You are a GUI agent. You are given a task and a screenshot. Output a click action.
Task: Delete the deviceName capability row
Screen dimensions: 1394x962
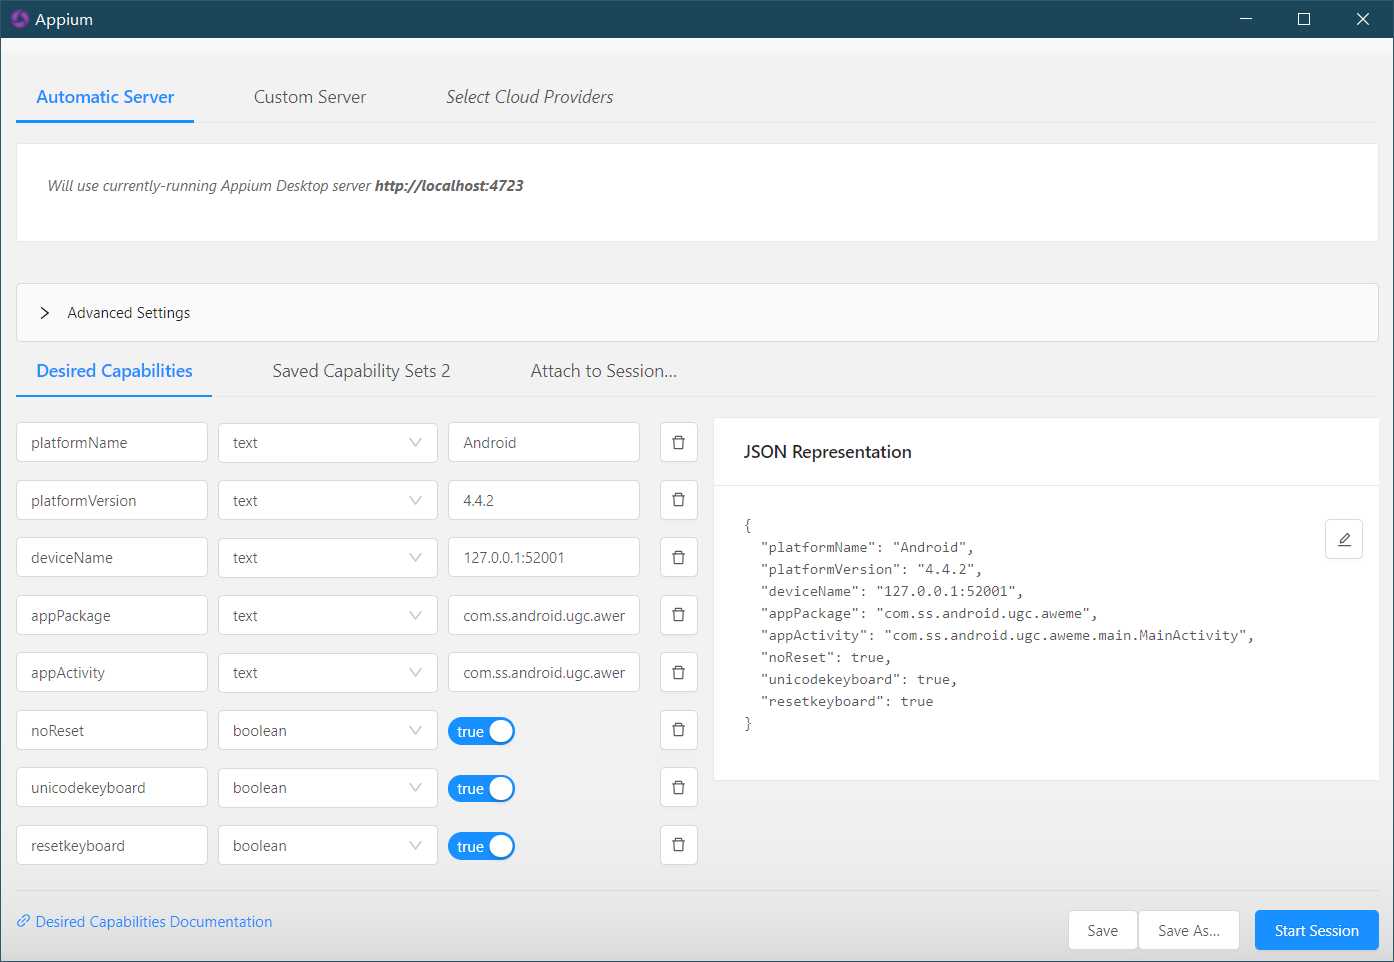(x=678, y=557)
